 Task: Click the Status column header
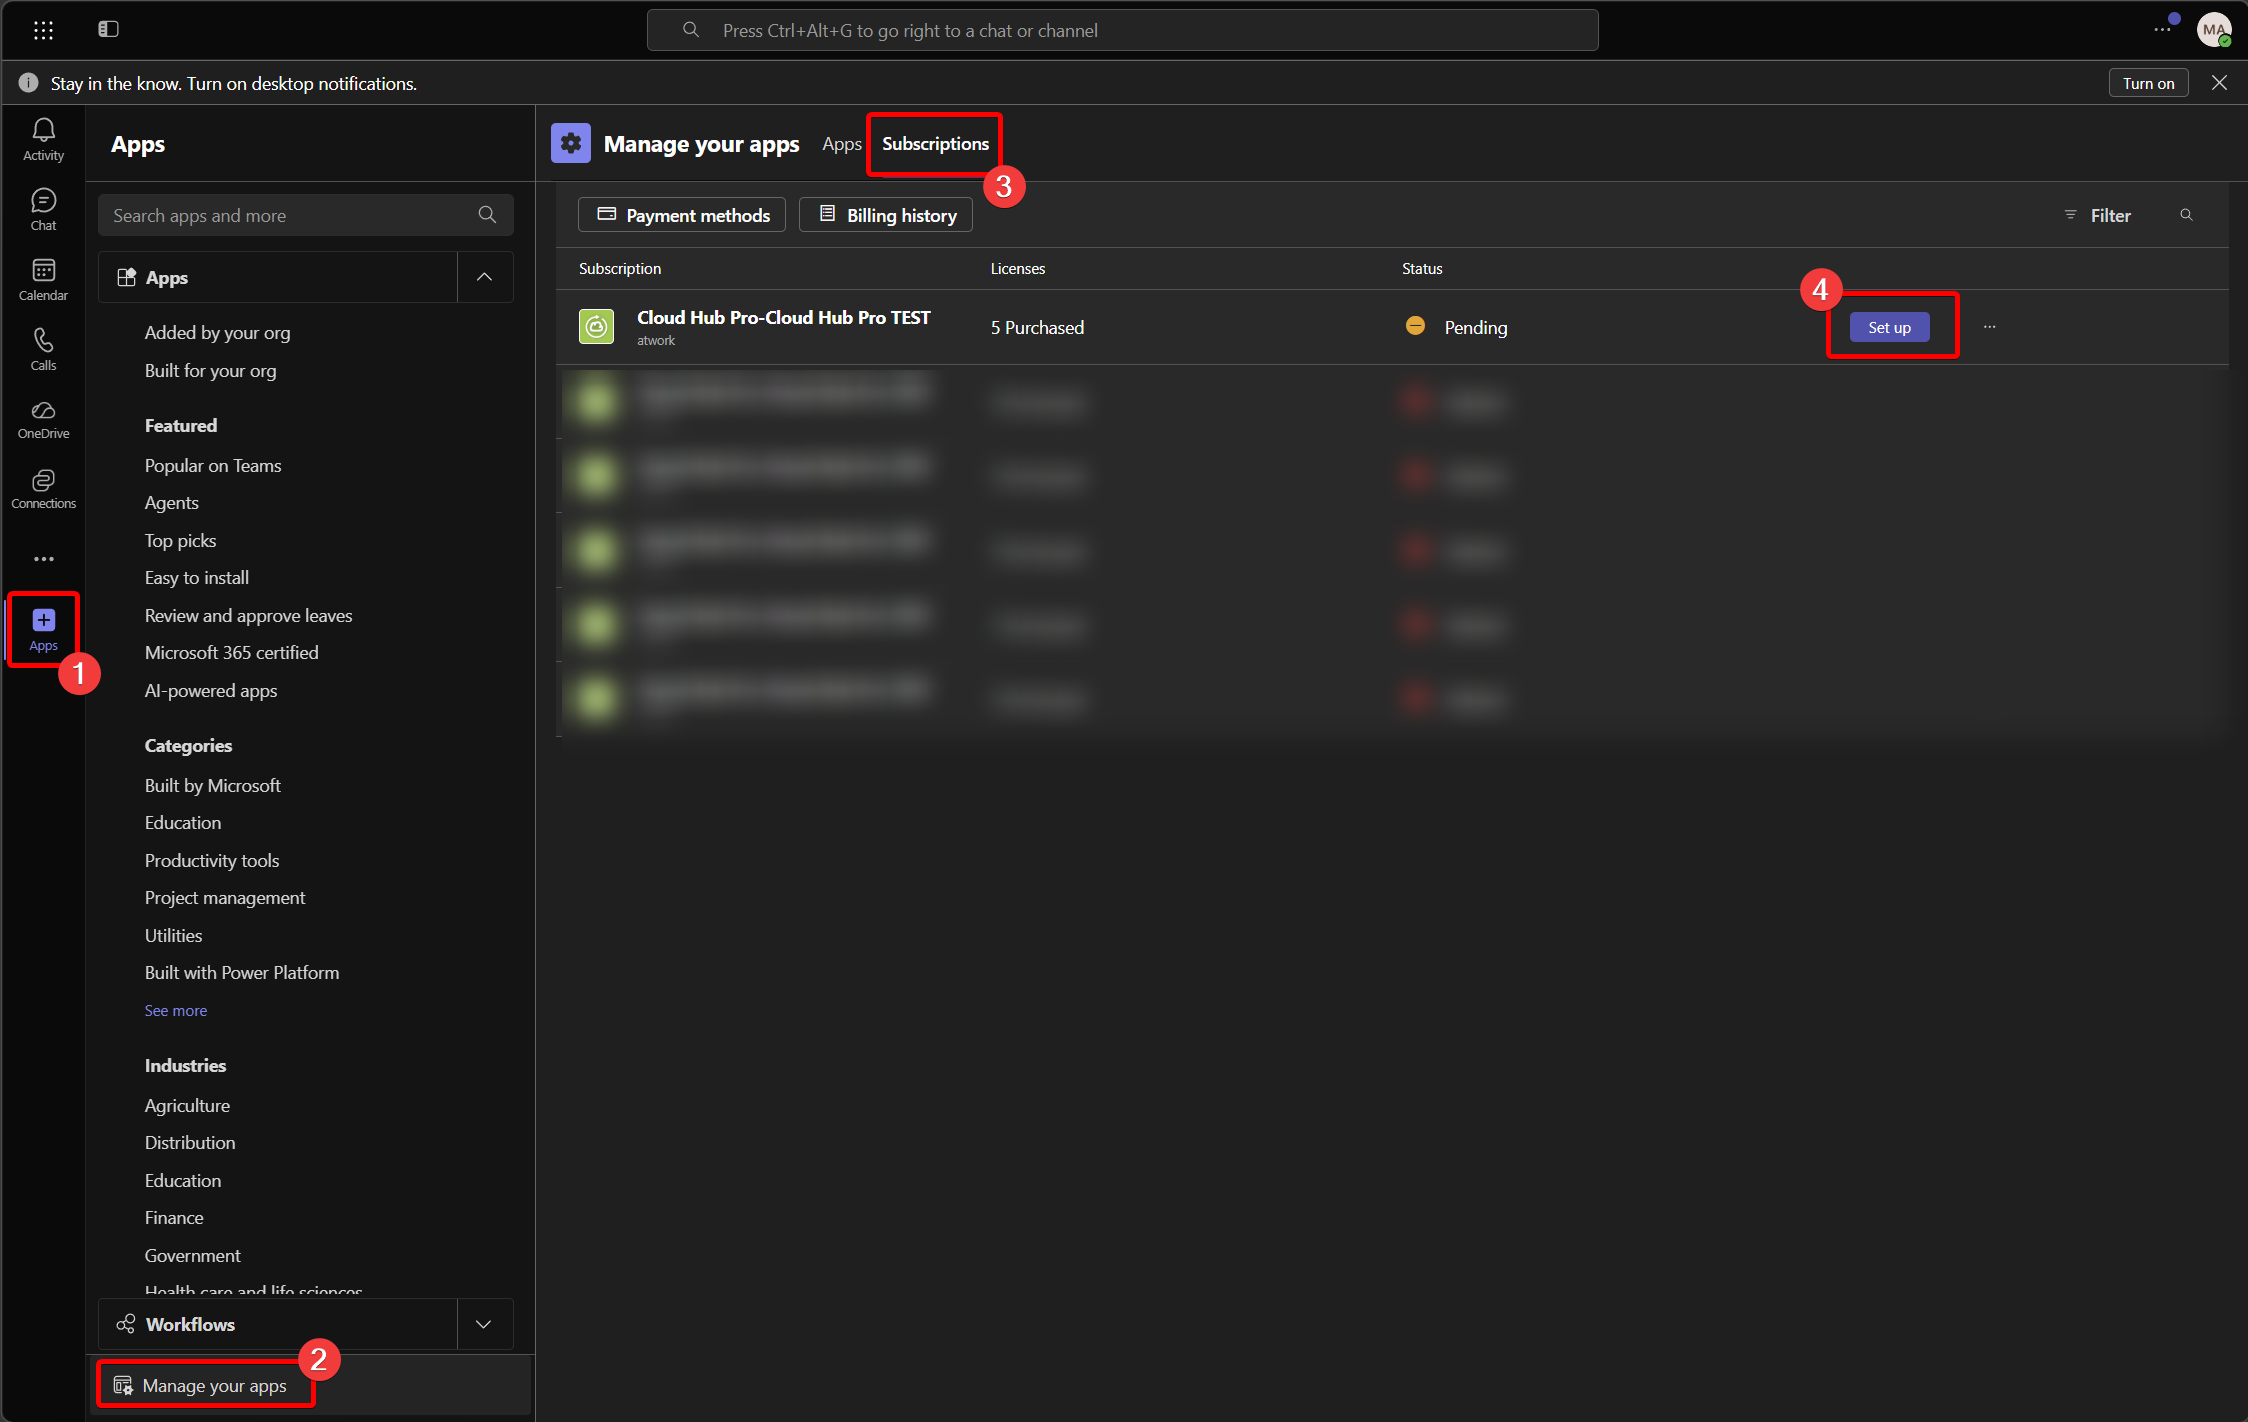(1421, 269)
